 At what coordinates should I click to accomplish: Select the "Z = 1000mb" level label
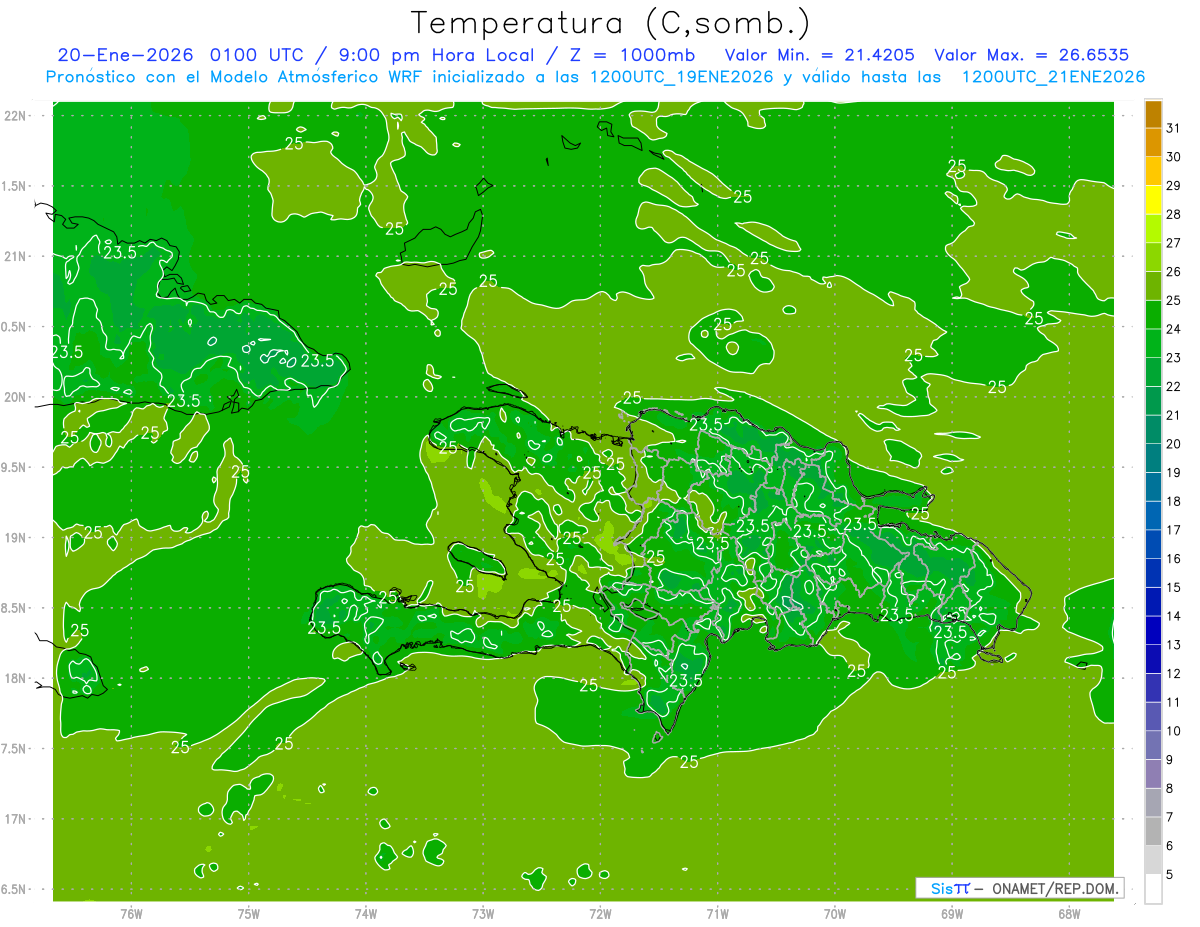626,55
